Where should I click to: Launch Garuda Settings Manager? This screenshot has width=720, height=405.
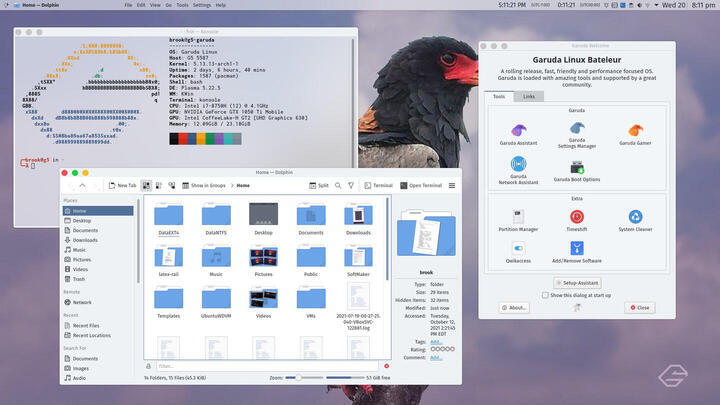point(577,135)
